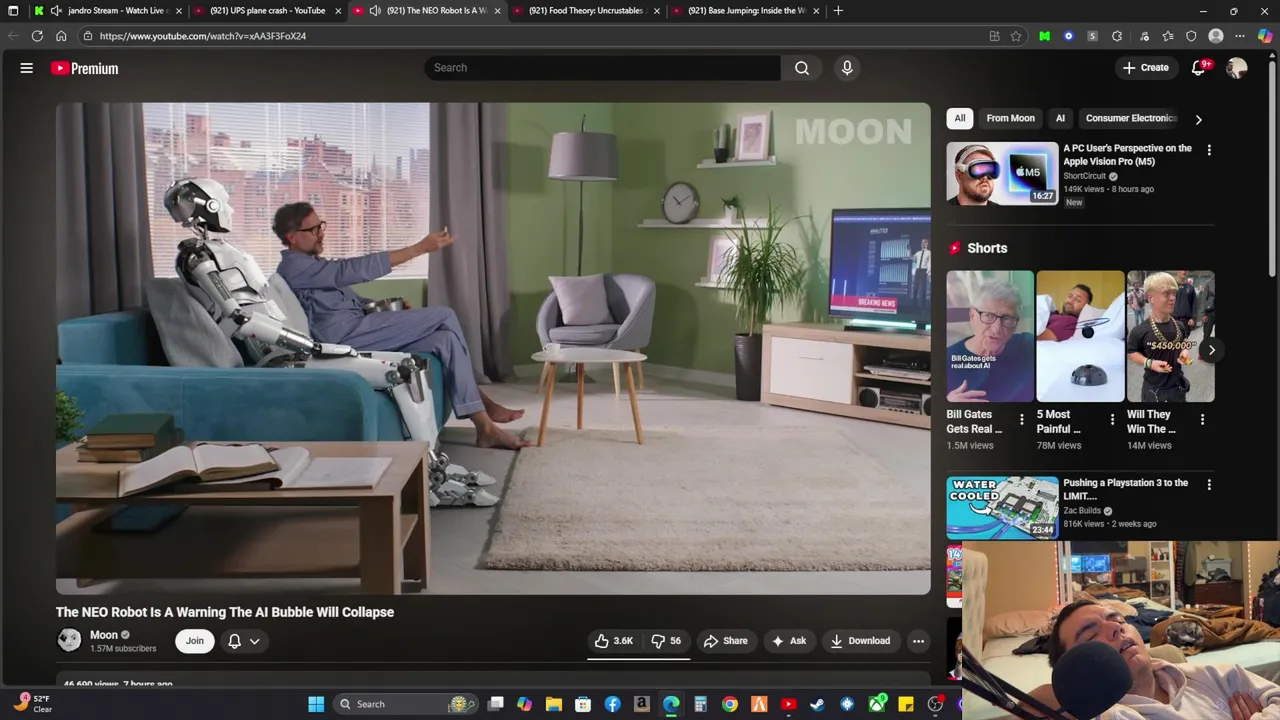Open options menu for Apple Vision Pro video
The width and height of the screenshot is (1280, 720).
[x=1209, y=150]
